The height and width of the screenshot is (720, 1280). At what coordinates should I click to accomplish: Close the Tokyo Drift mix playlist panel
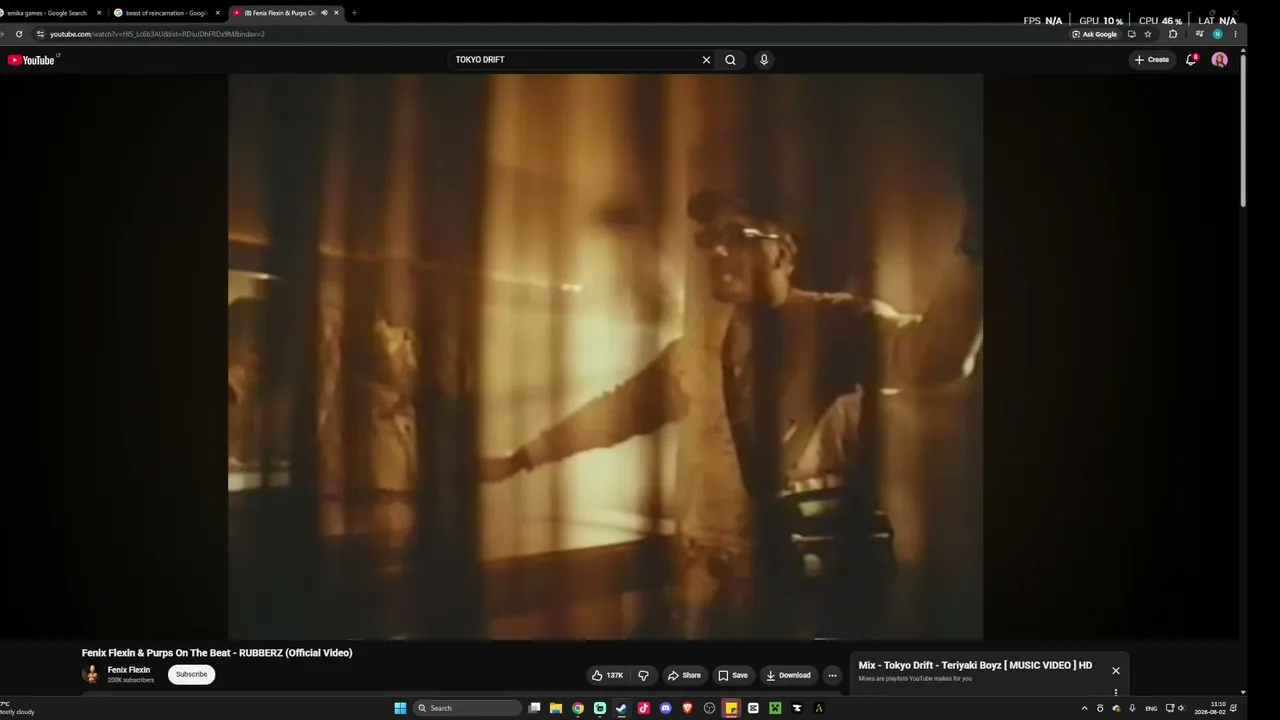click(1116, 671)
